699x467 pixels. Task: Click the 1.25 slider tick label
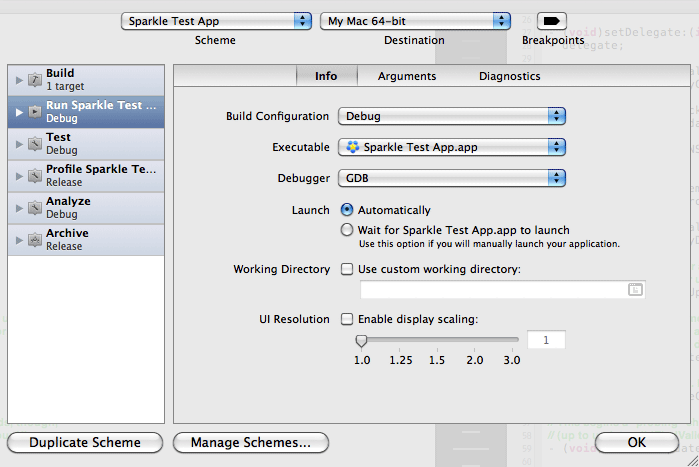401,360
